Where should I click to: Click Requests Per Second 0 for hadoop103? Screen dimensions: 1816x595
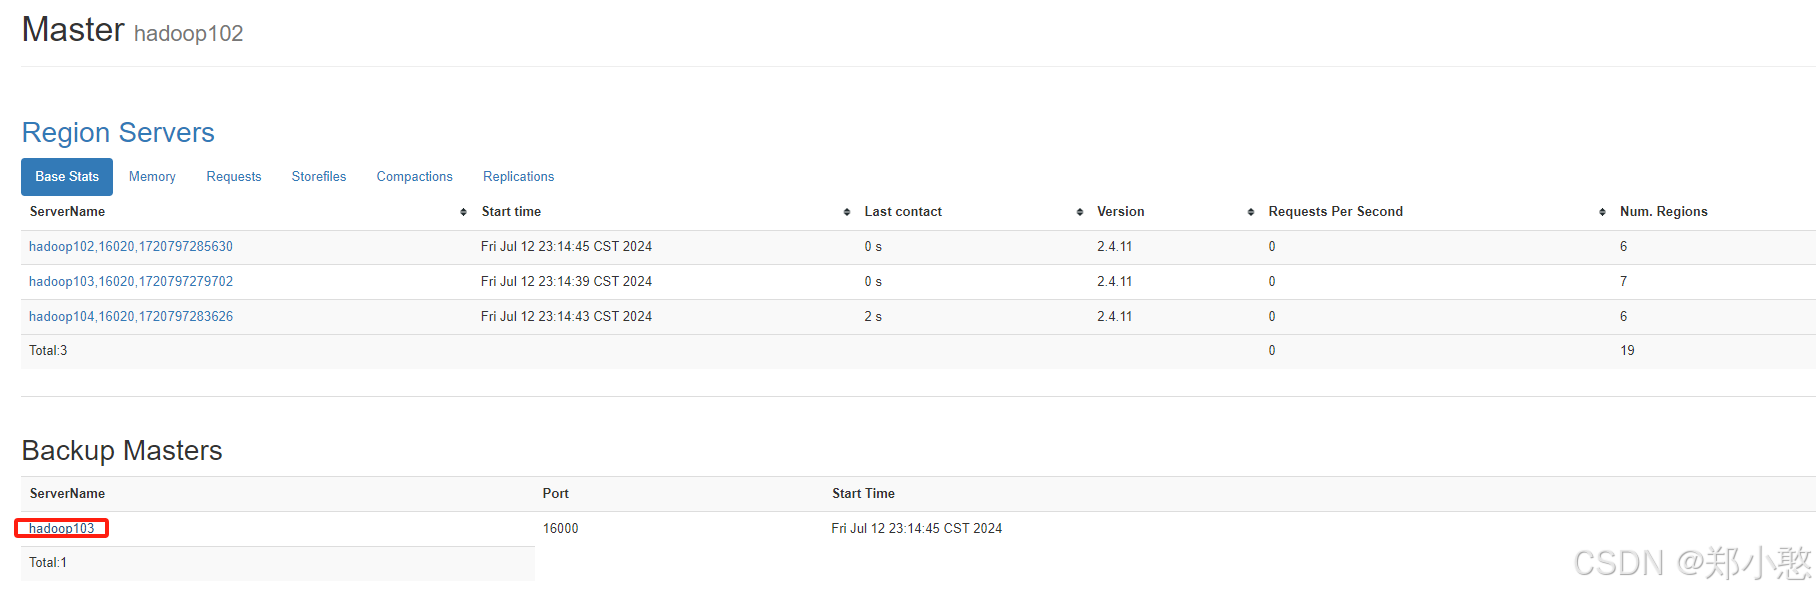pyautogui.click(x=1272, y=282)
